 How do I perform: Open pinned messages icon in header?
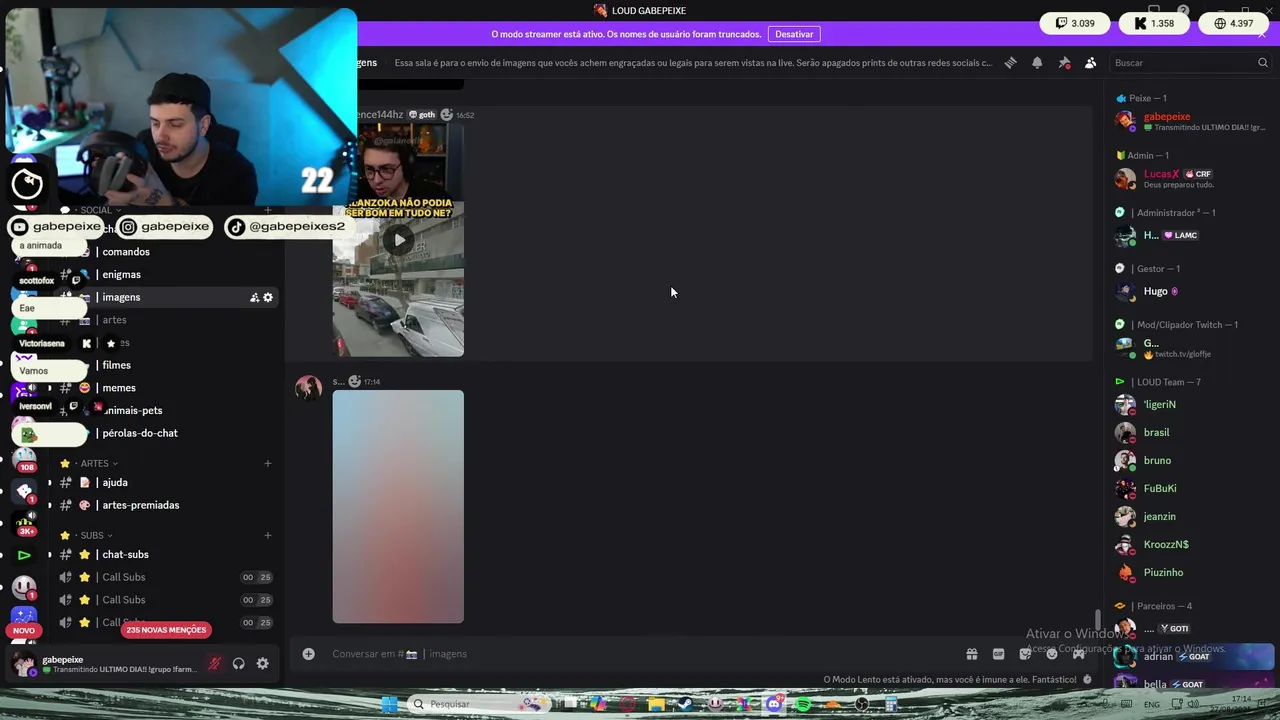pos(1064,63)
